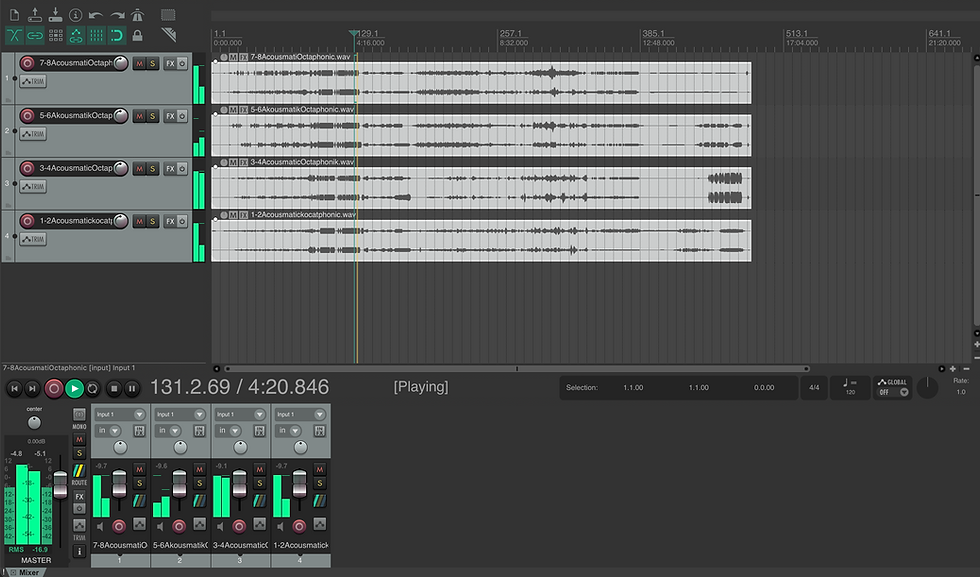980x577 pixels.
Task: Arm track 7-8AcousmatiOctaphonic for recording
Action: coord(27,63)
